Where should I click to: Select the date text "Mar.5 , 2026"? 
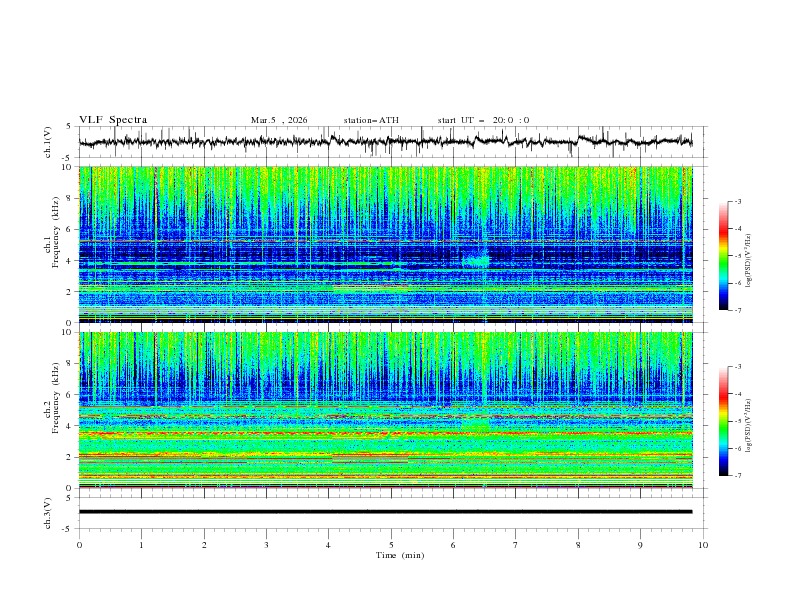pos(279,120)
